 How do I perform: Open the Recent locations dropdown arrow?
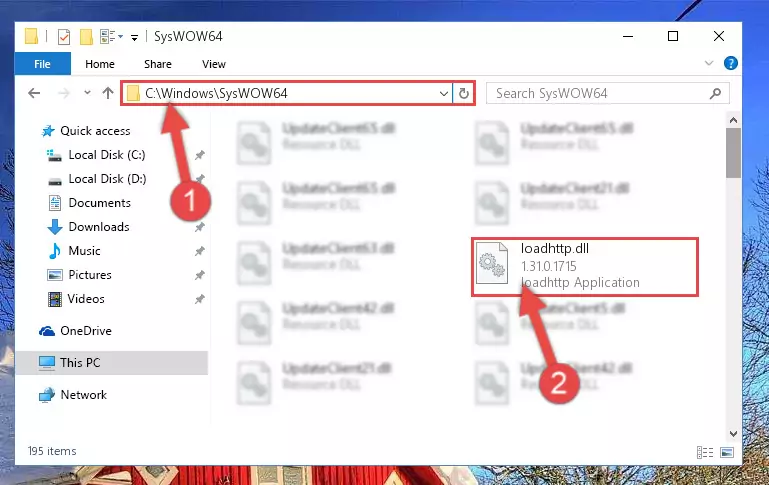pyautogui.click(x=87, y=92)
